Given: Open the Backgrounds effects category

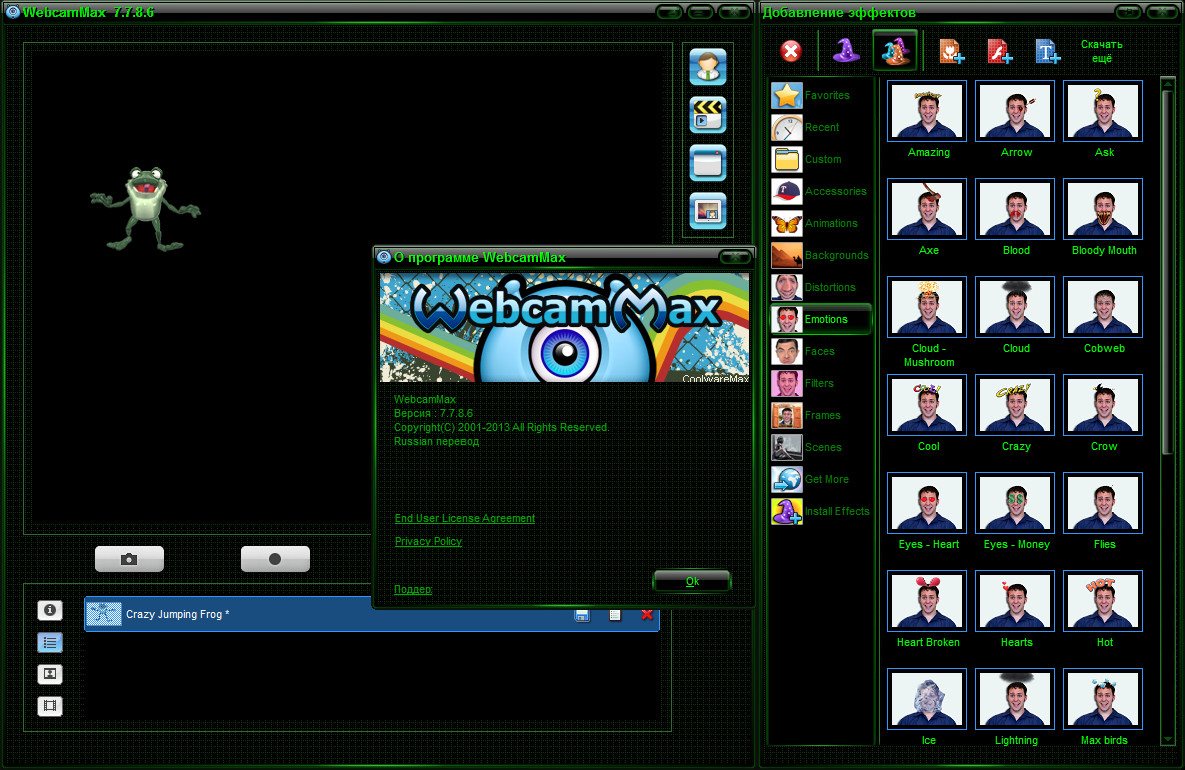Looking at the screenshot, I should (821, 255).
